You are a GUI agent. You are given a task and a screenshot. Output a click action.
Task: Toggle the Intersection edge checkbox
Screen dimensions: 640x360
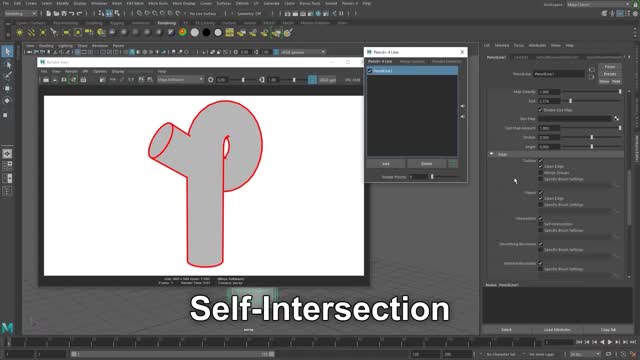click(540, 218)
